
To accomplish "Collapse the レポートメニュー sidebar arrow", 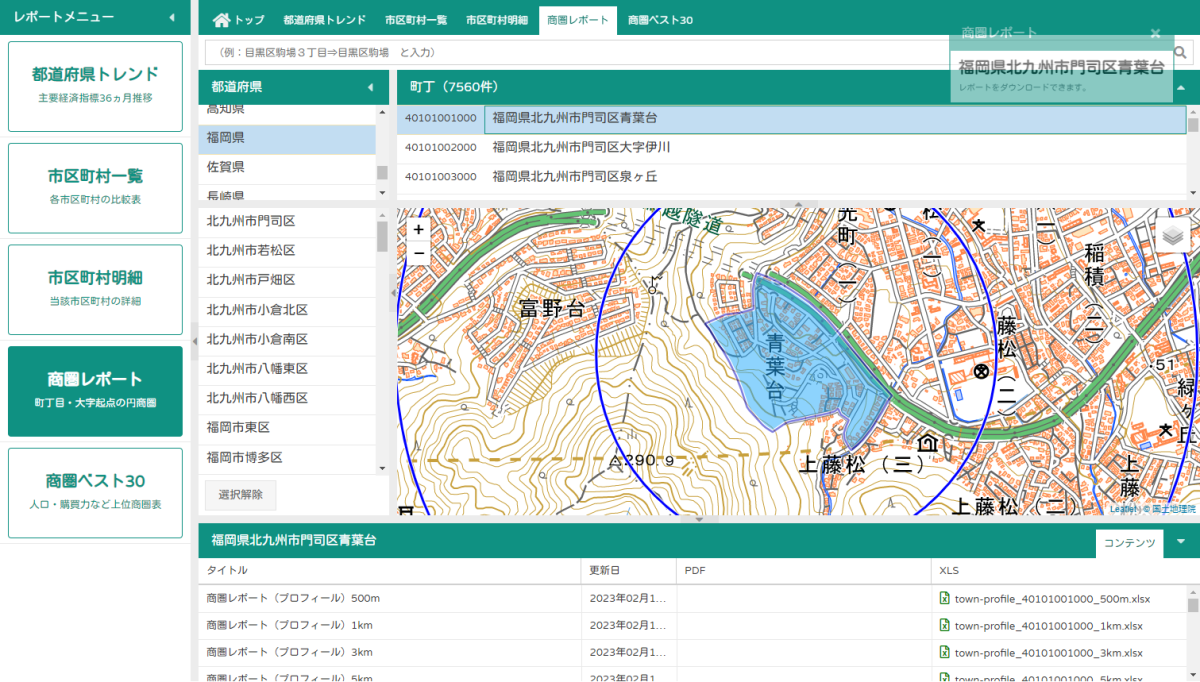I will click(x=171, y=17).
